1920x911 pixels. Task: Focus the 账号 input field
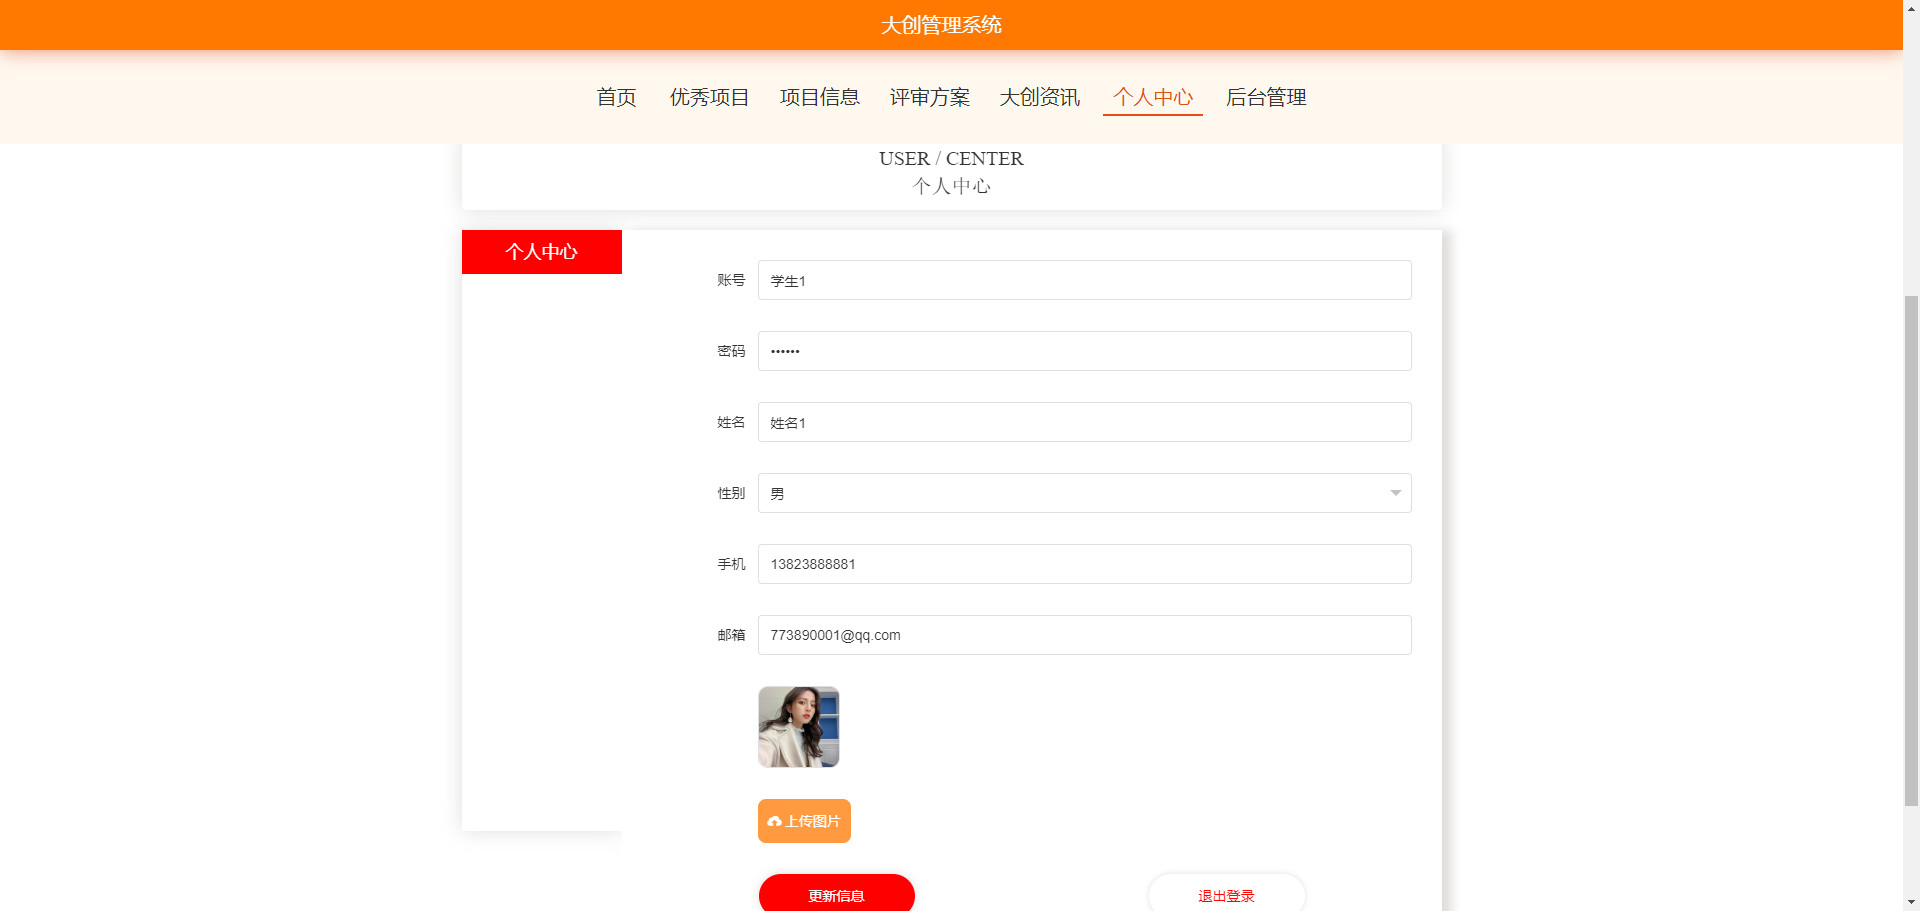tap(1084, 280)
